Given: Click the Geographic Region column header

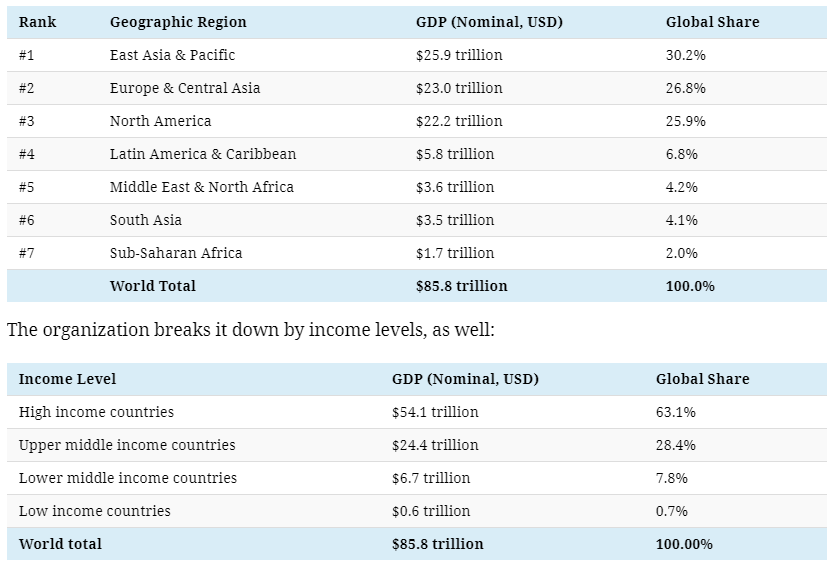Looking at the screenshot, I should [178, 22].
